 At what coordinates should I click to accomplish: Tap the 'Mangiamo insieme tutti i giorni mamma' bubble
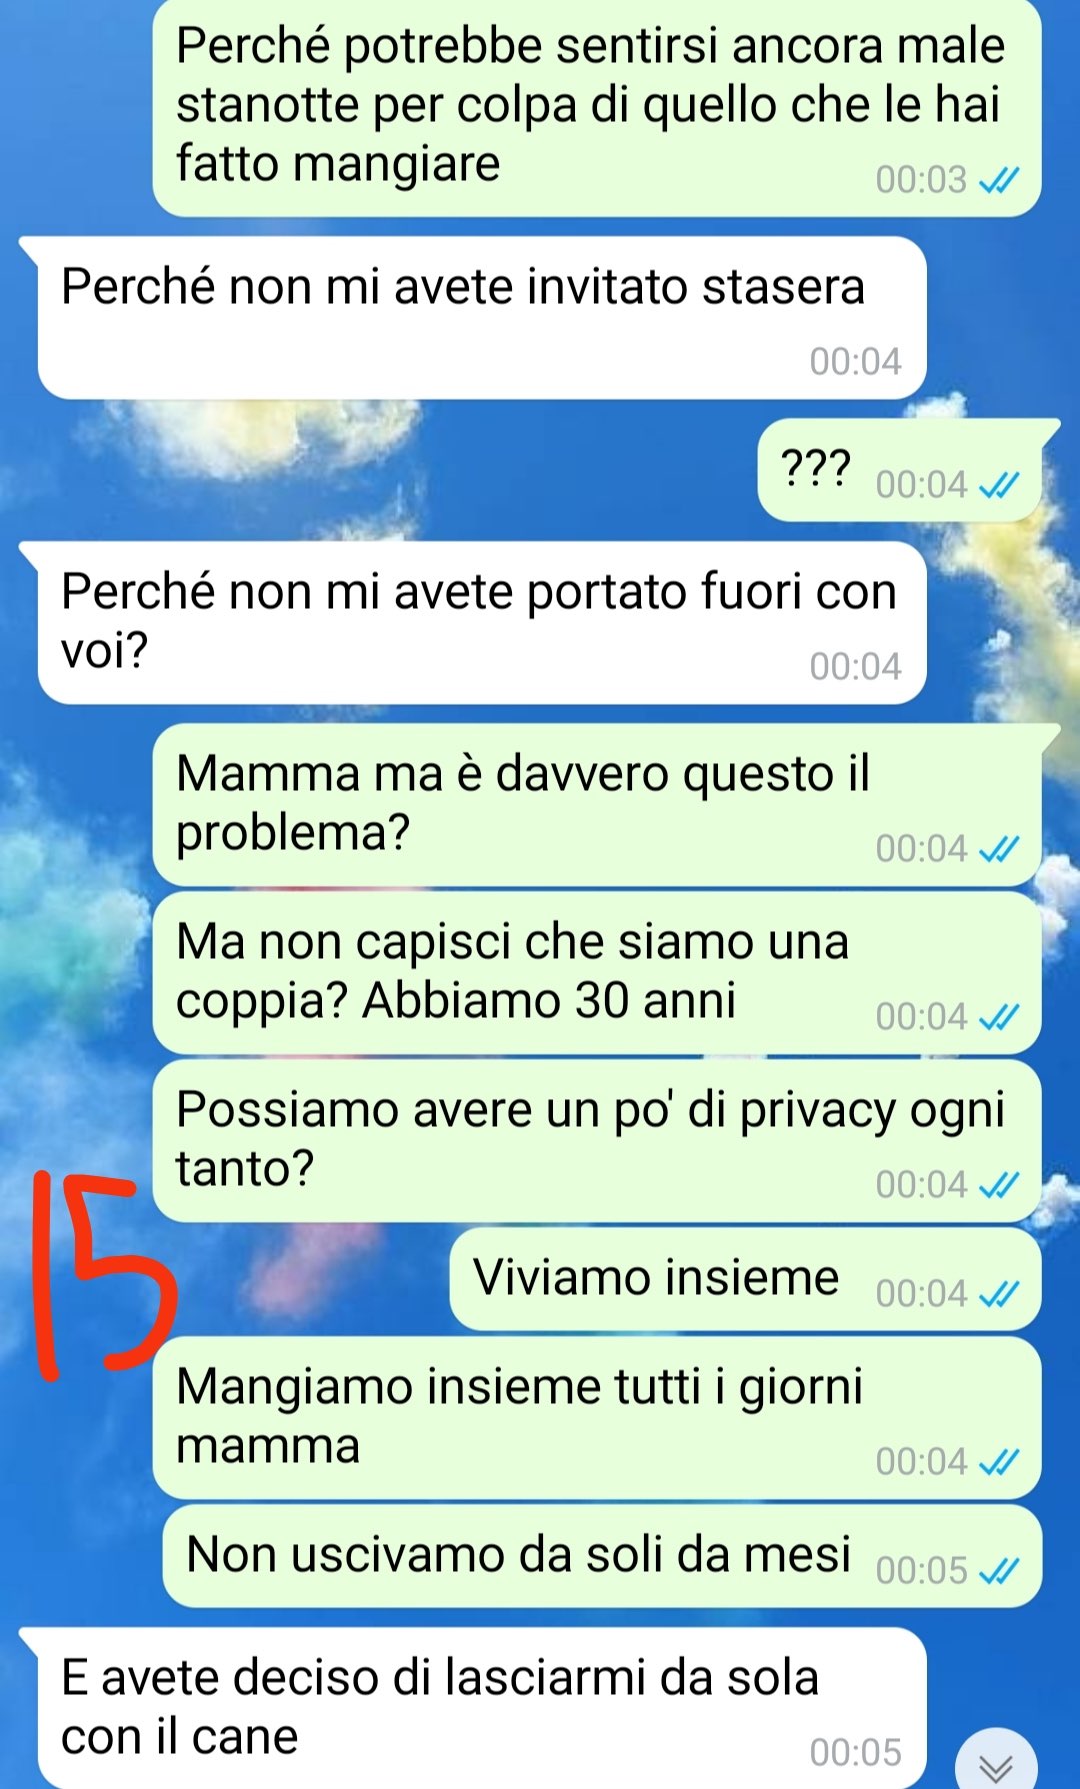point(597,1418)
